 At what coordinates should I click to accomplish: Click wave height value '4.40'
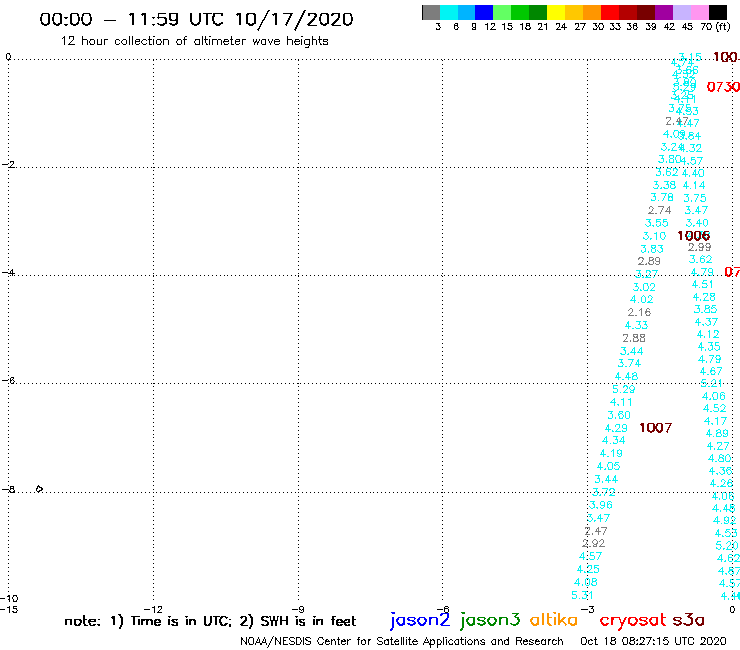pyautogui.click(x=693, y=173)
